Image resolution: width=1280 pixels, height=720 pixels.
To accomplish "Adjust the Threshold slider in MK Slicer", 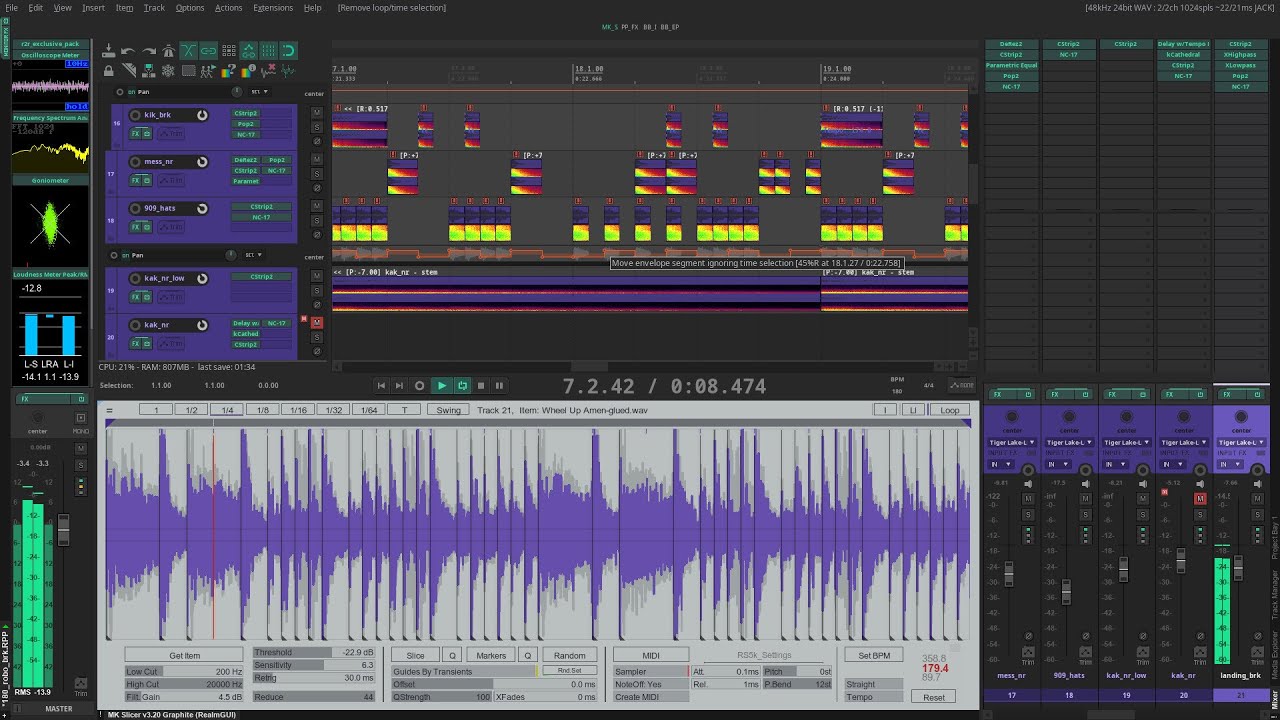I will 314,652.
